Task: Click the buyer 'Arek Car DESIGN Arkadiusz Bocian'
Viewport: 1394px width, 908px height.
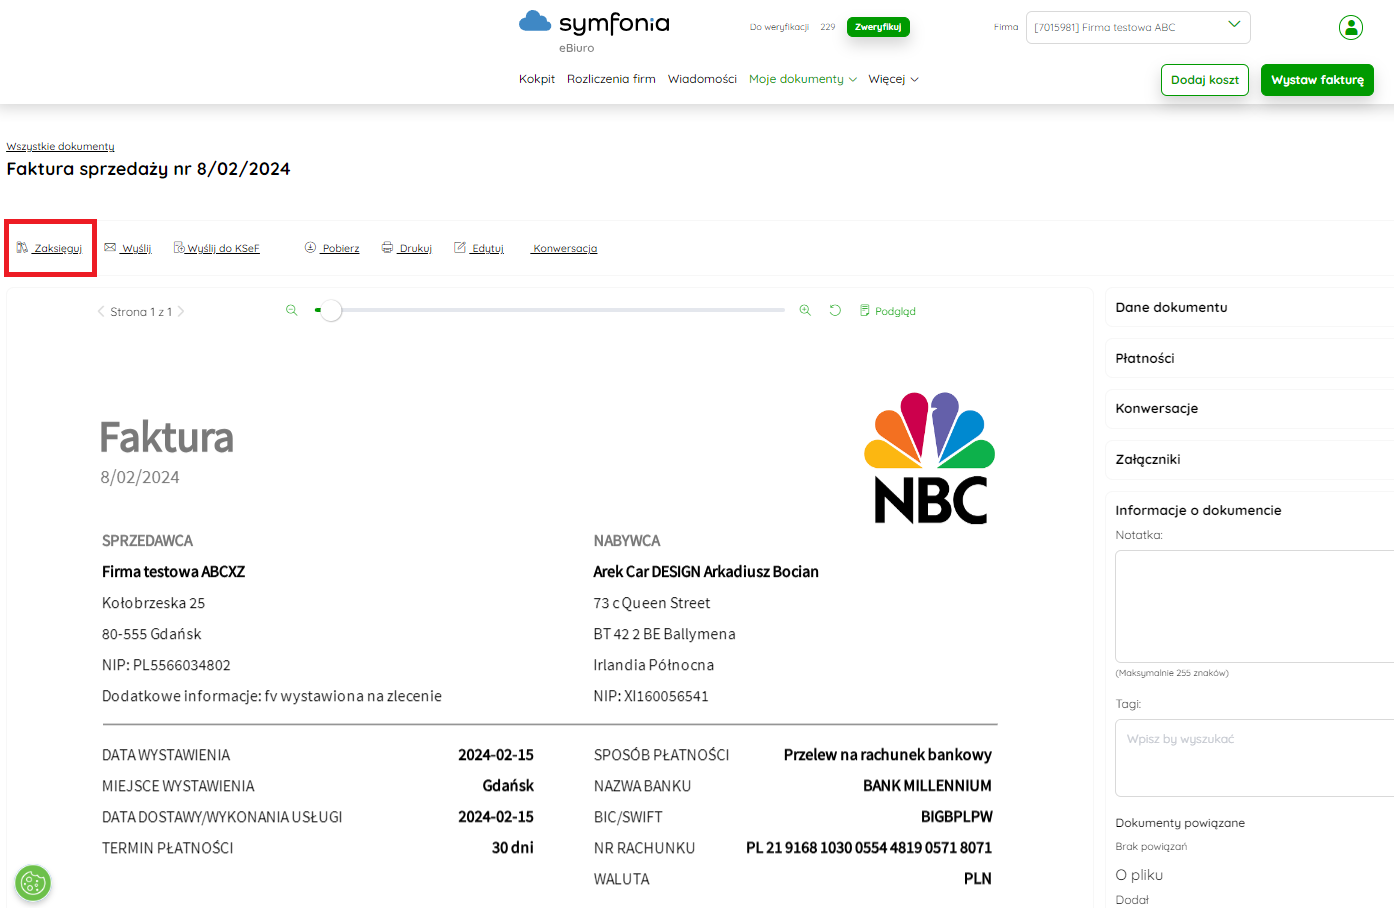Action: coord(706,572)
